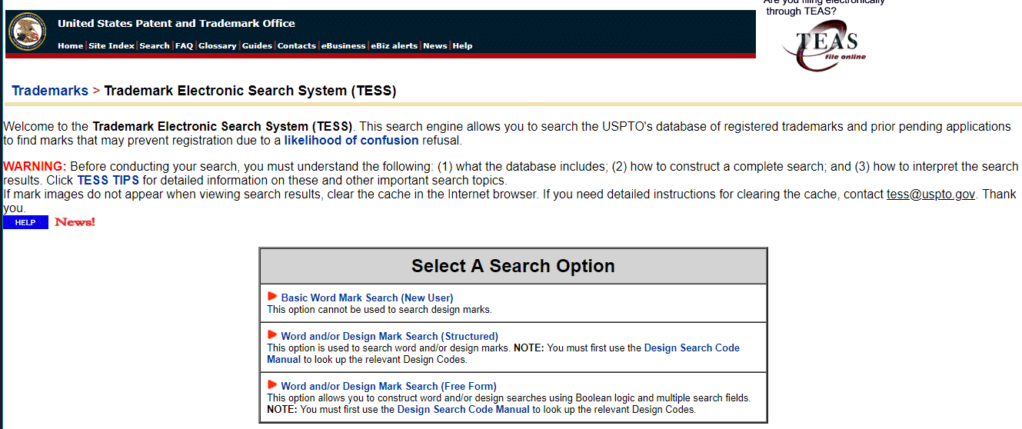
Task: Open eBiz alerts in the navigation bar
Action: pyautogui.click(x=394, y=46)
